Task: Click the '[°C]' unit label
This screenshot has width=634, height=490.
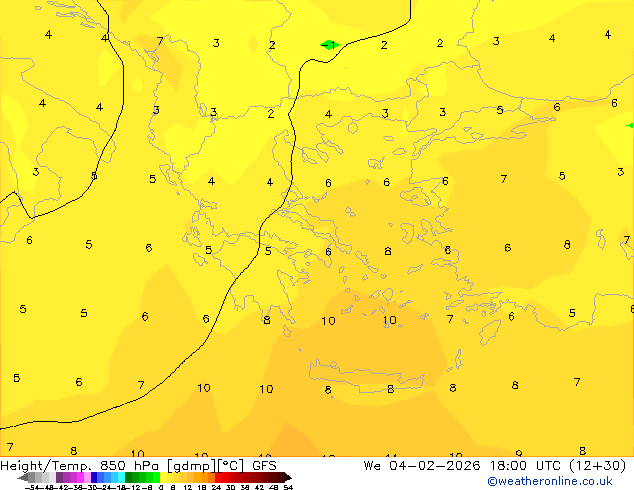Action: 231,466
